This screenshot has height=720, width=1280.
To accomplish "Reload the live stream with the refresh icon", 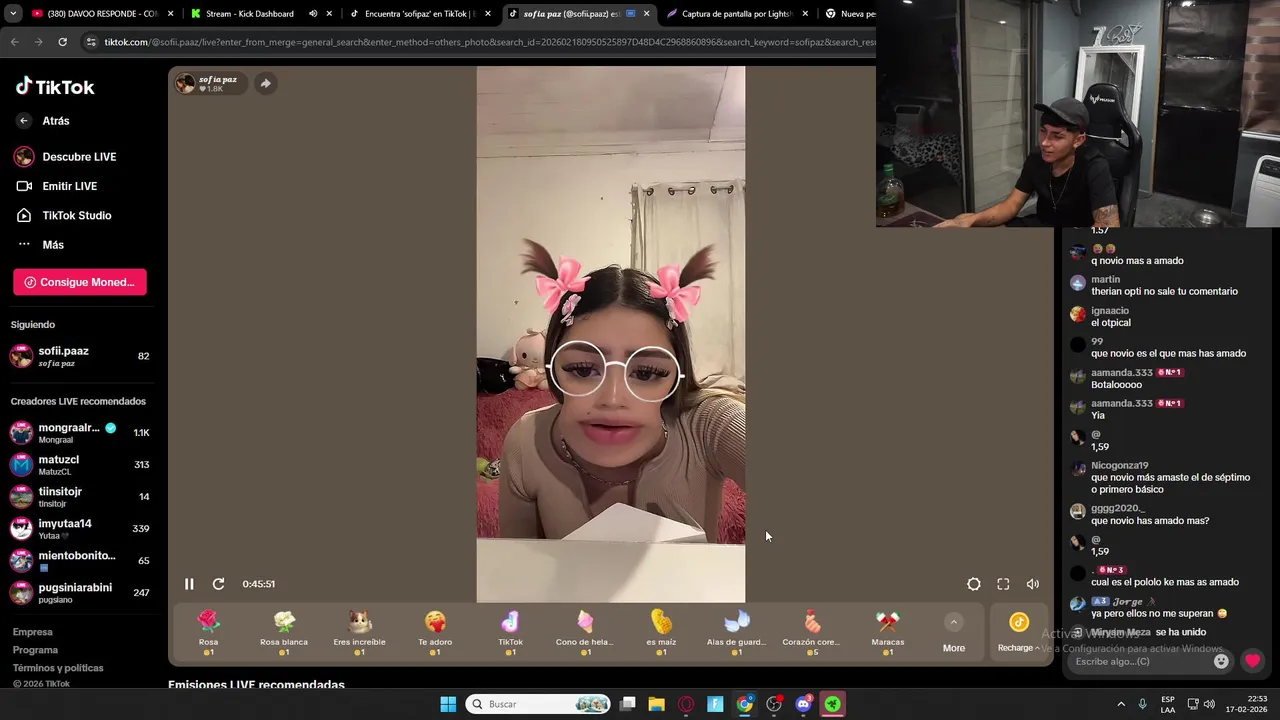I will [x=218, y=584].
